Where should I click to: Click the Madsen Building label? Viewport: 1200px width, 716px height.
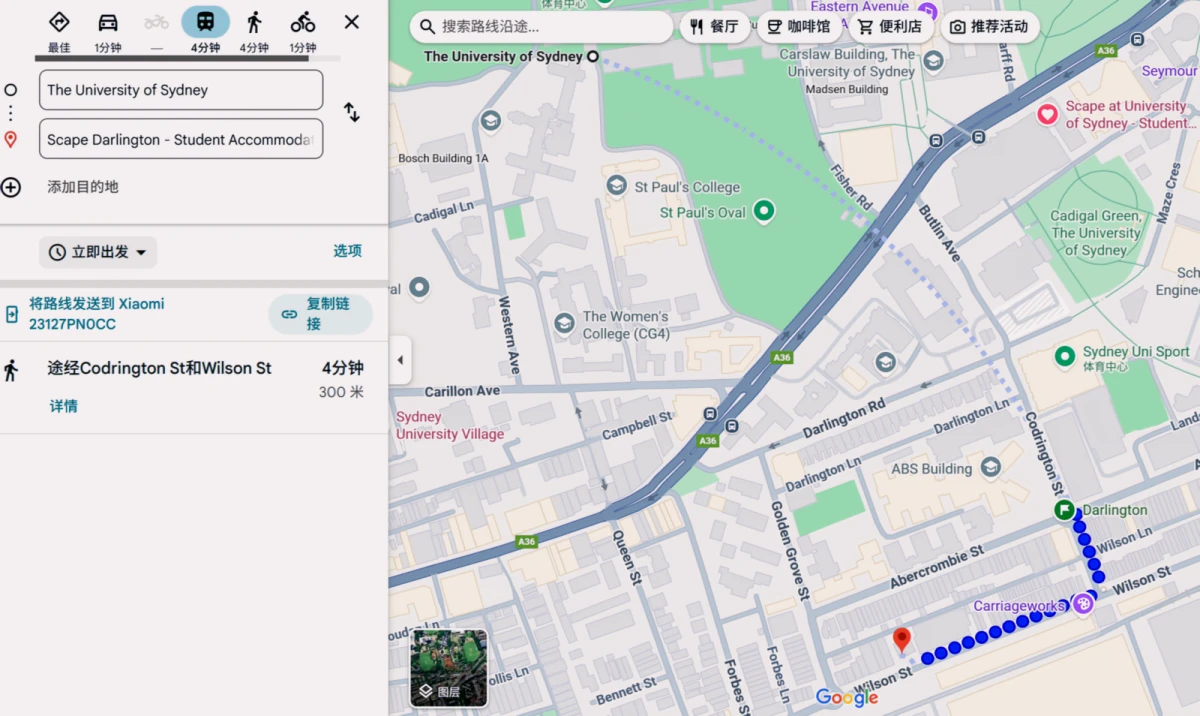[846, 89]
